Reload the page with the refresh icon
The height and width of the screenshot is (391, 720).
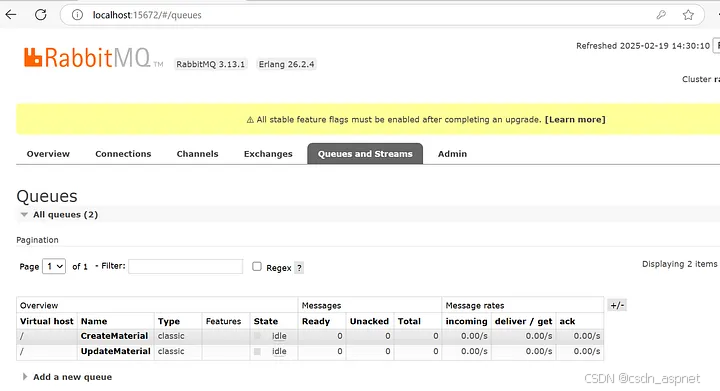[41, 15]
